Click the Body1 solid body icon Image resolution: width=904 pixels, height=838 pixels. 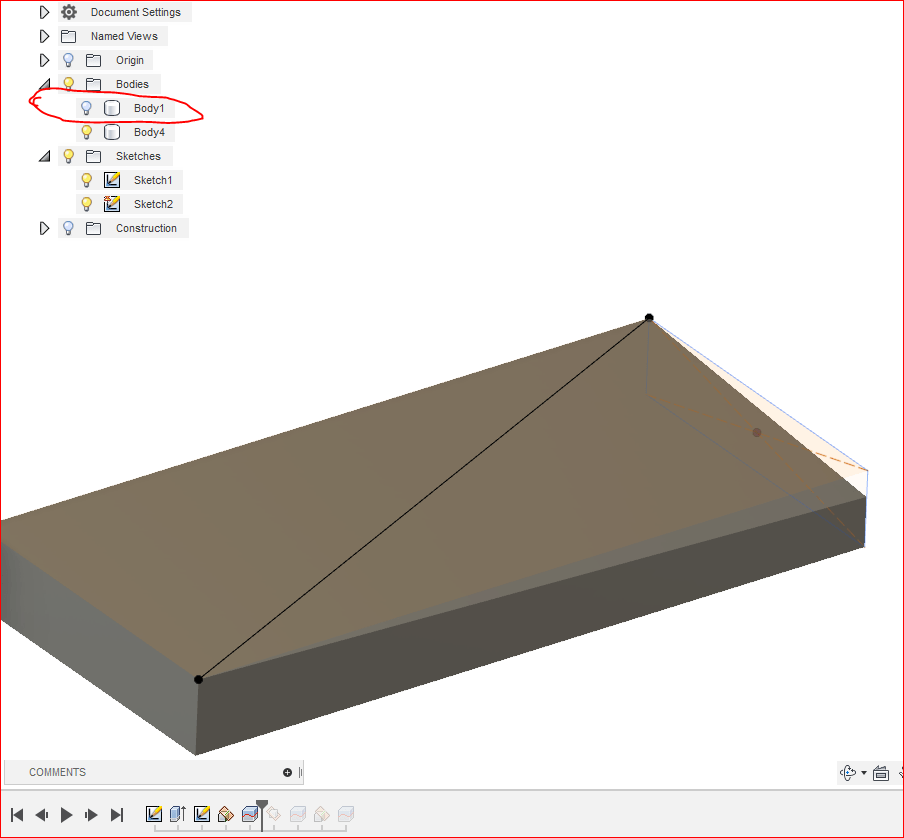[111, 107]
